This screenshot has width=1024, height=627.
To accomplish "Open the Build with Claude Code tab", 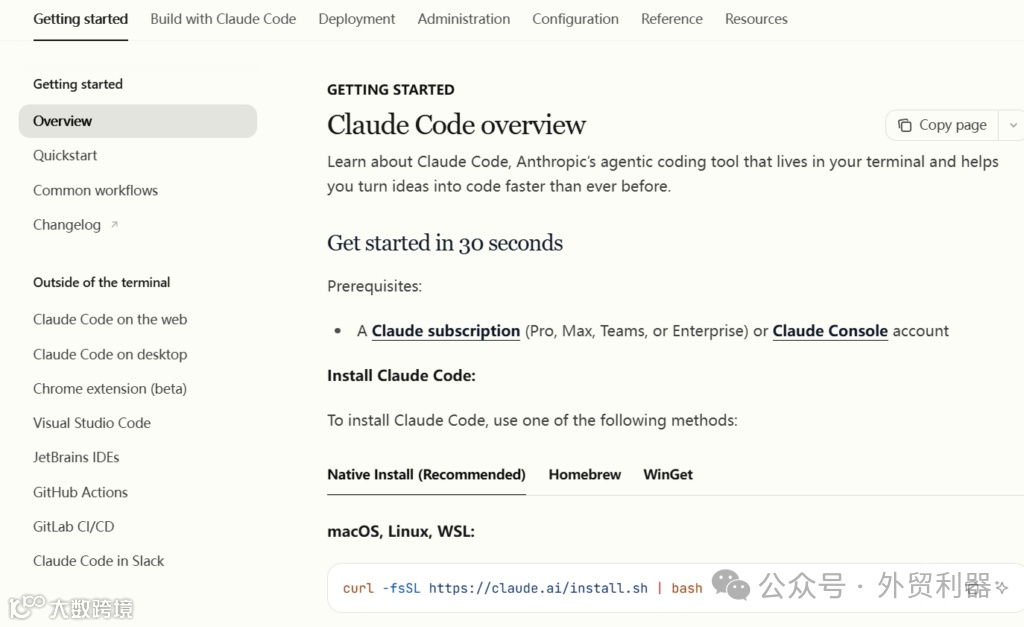I will pyautogui.click(x=223, y=19).
